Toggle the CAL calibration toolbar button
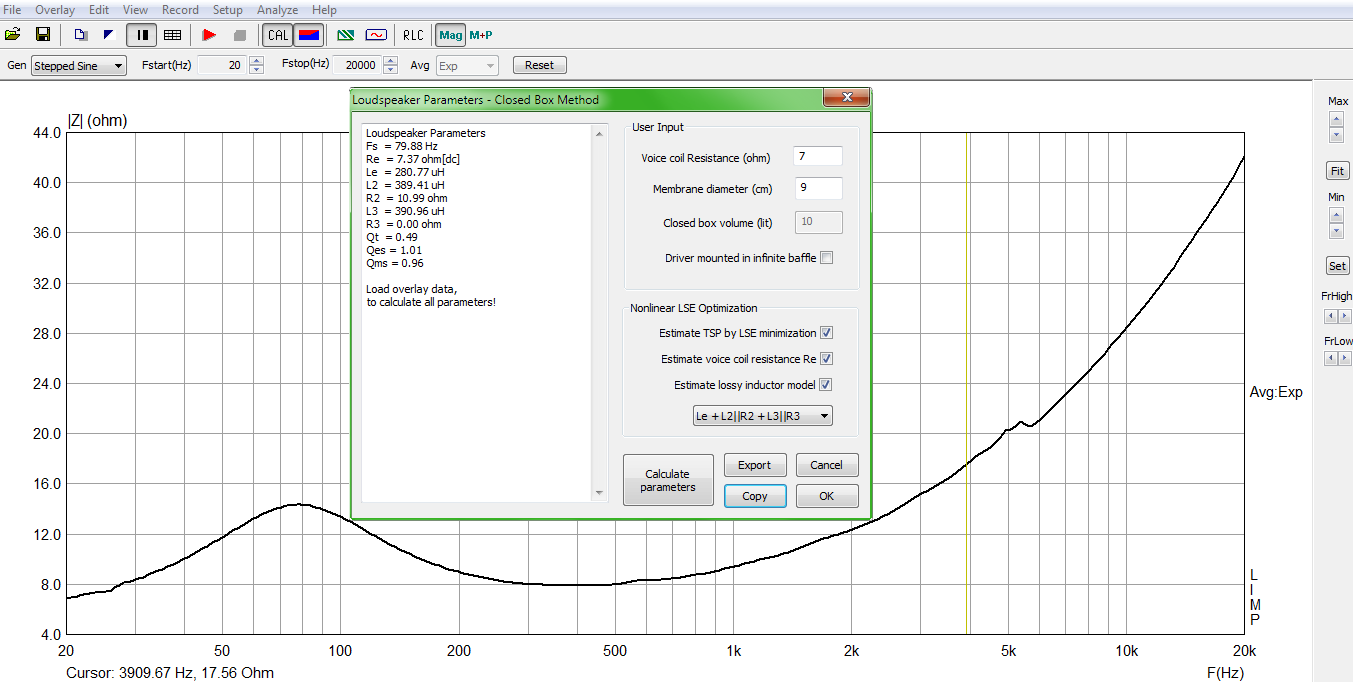1353x682 pixels. pyautogui.click(x=278, y=35)
